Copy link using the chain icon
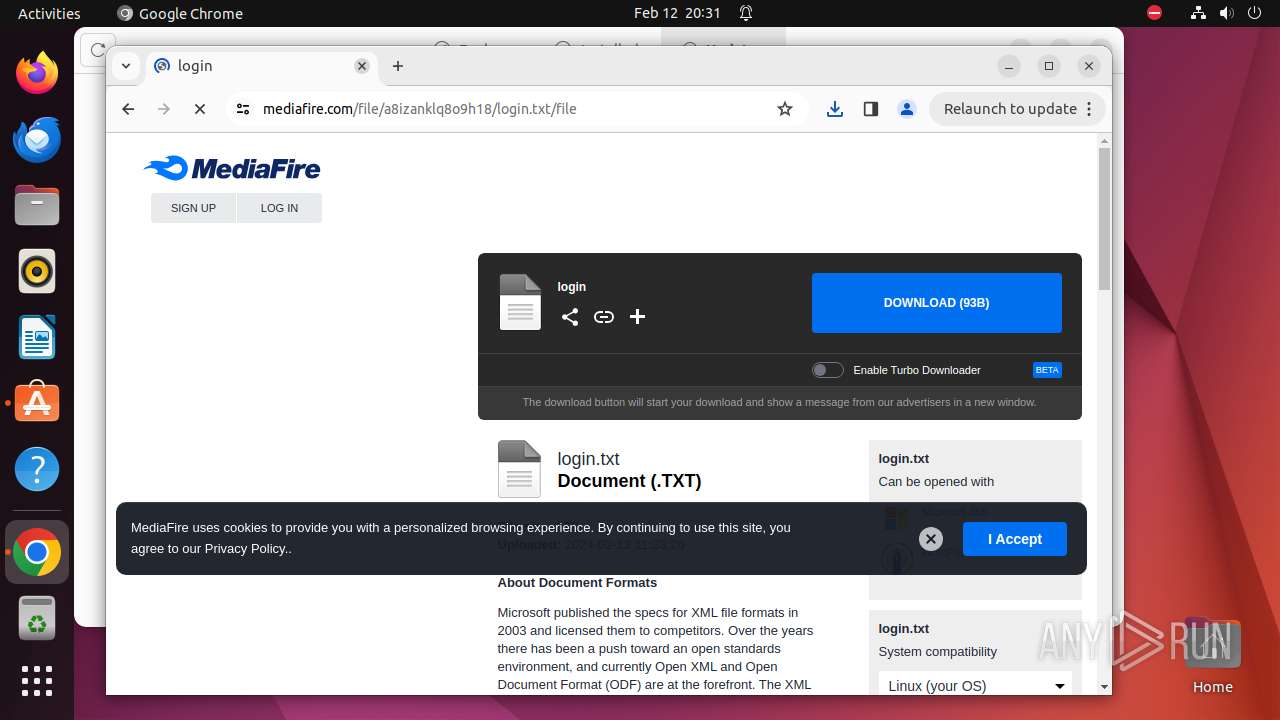1280x720 pixels. tap(604, 317)
